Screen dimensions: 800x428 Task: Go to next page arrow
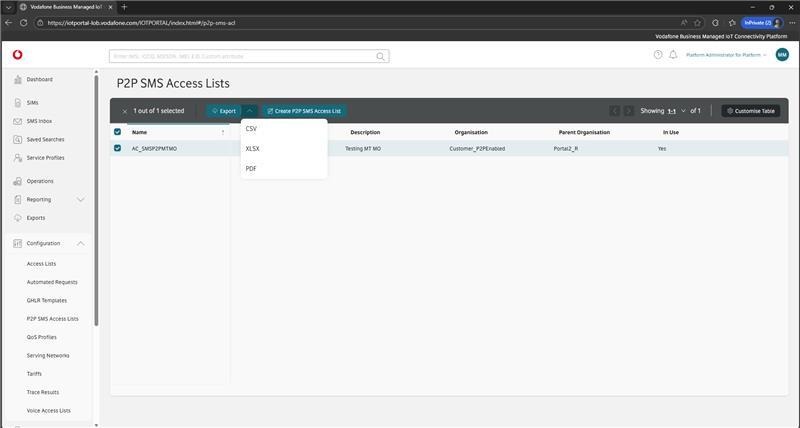point(630,111)
